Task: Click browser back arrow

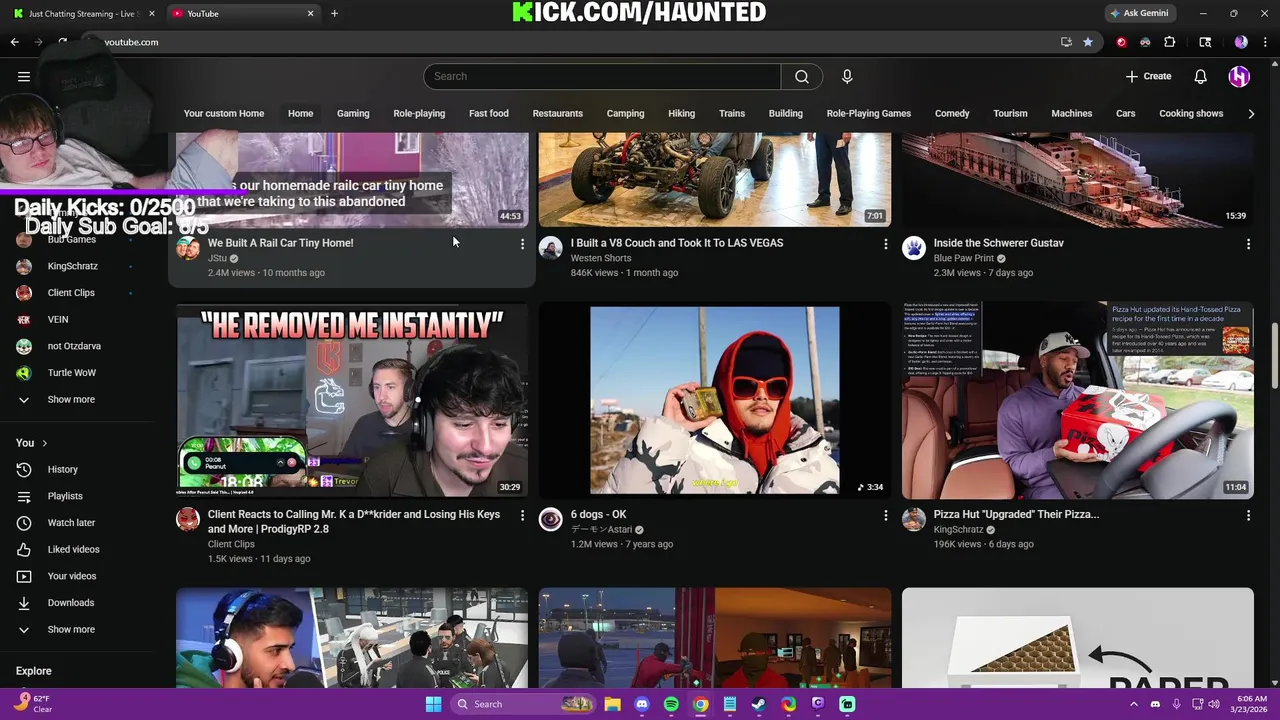Action: point(15,42)
